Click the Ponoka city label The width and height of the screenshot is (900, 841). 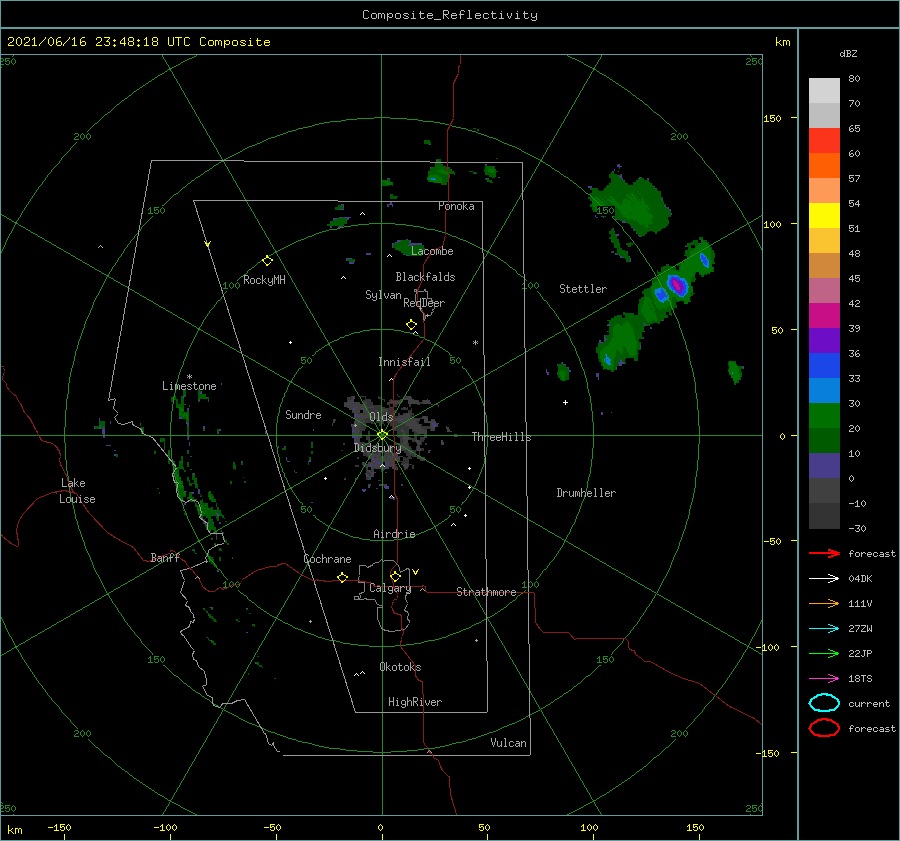coord(456,206)
